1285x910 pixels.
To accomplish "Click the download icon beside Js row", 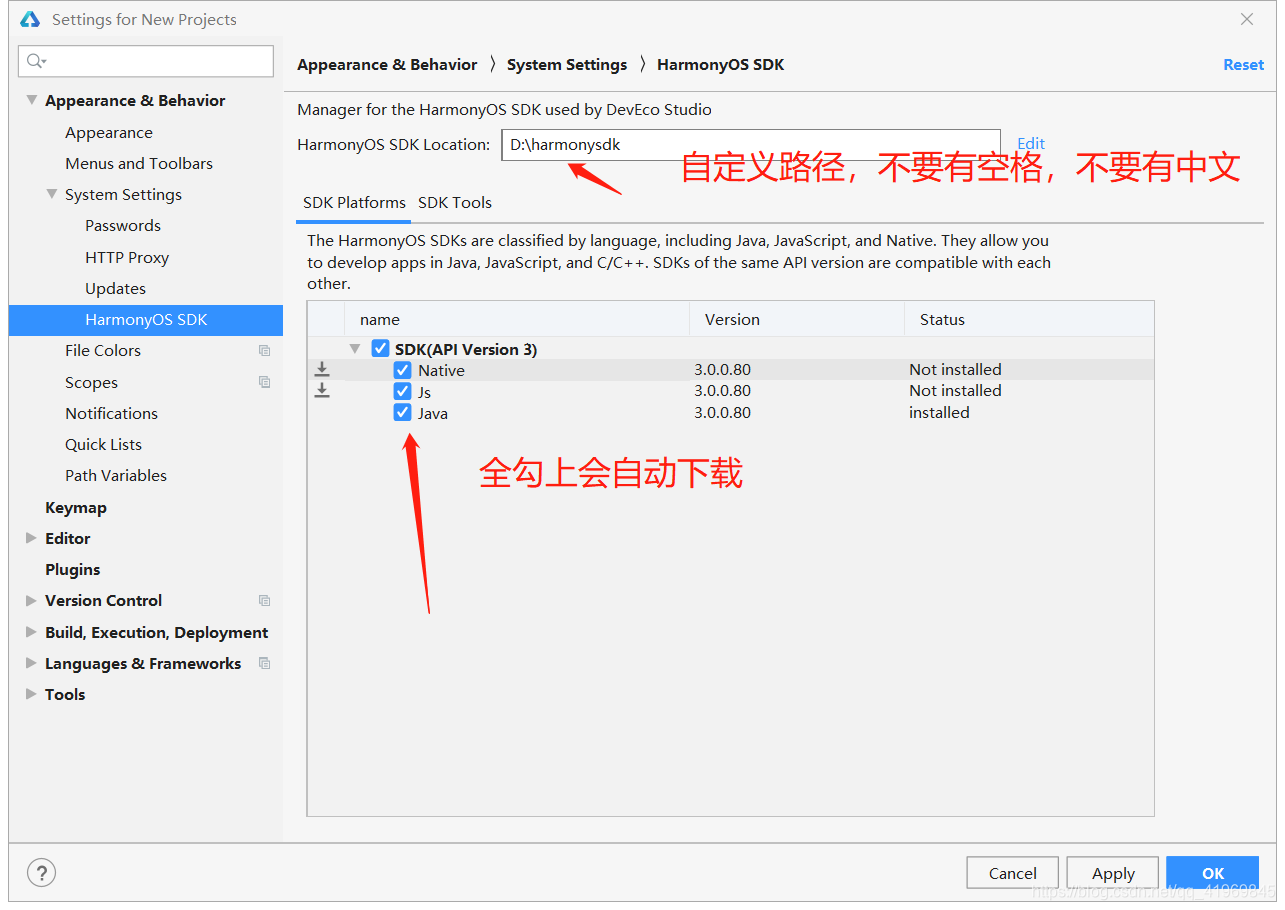I will click(322, 390).
